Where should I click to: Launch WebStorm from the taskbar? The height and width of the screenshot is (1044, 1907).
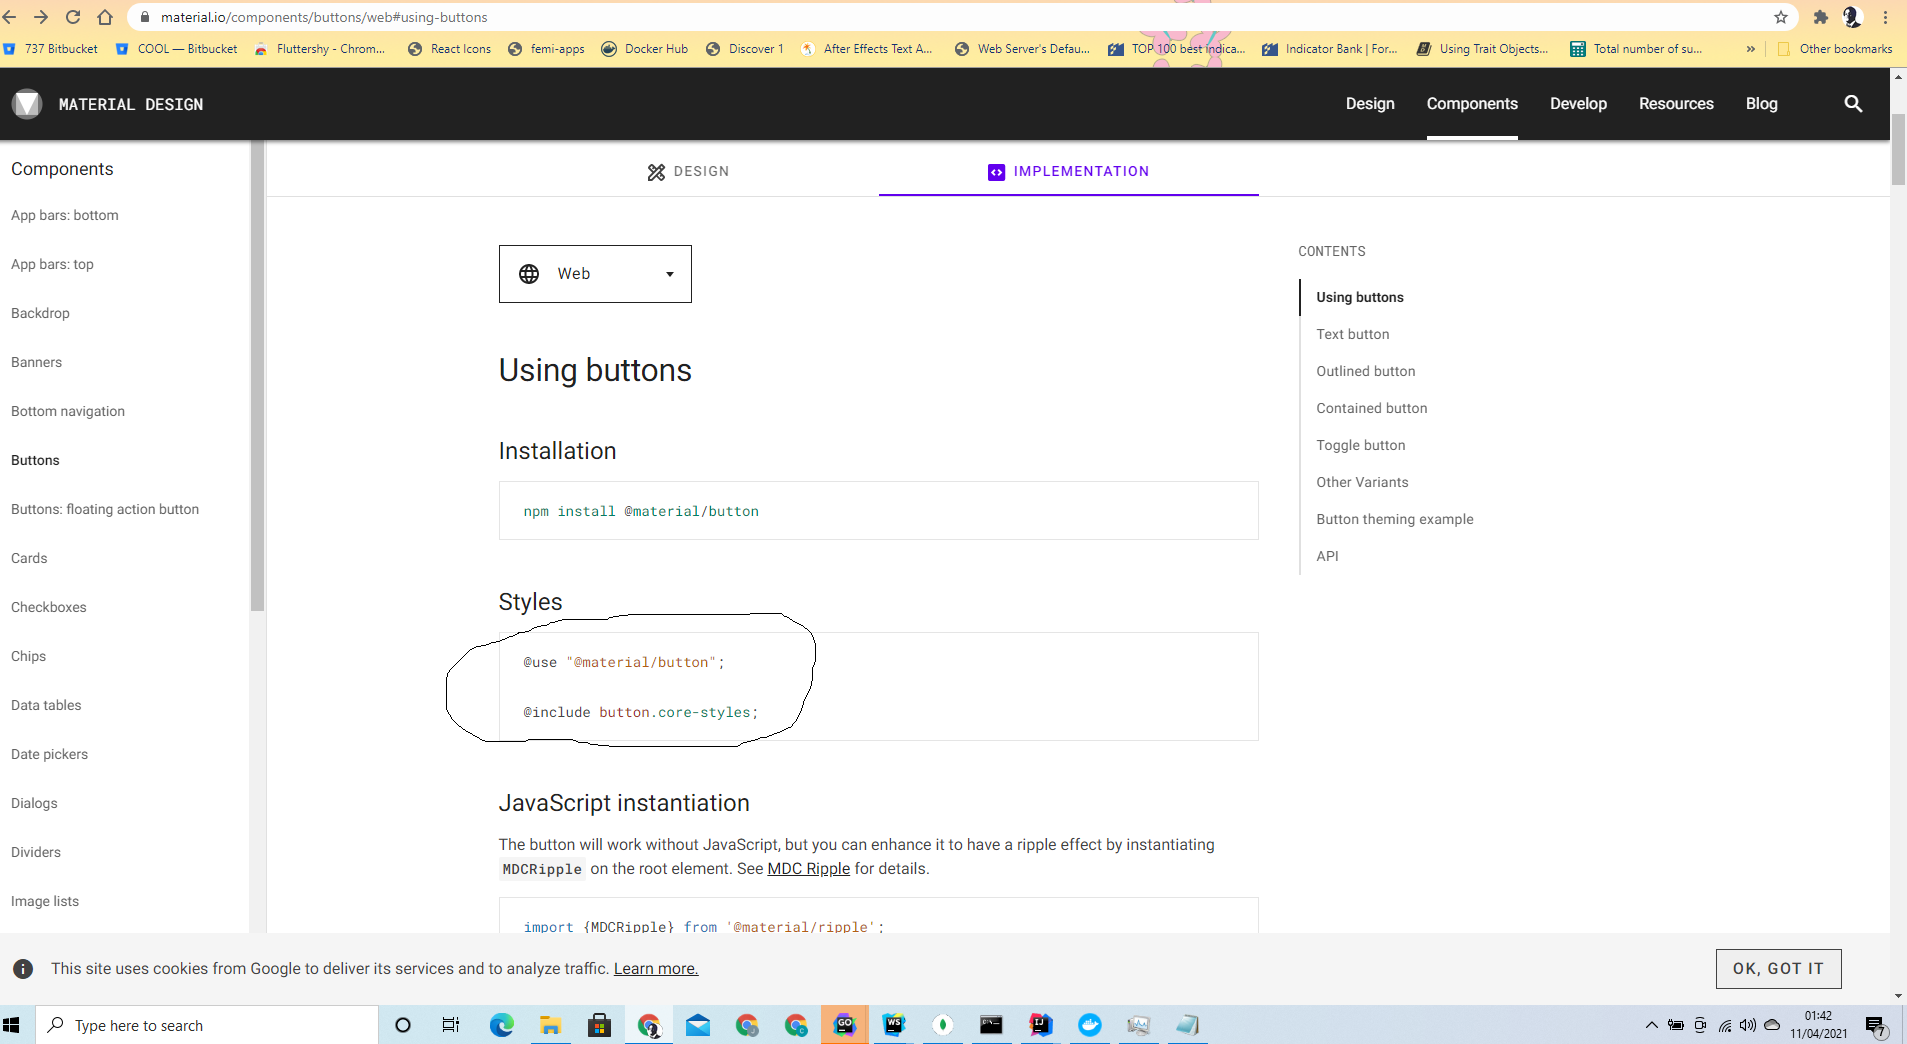pos(894,1024)
